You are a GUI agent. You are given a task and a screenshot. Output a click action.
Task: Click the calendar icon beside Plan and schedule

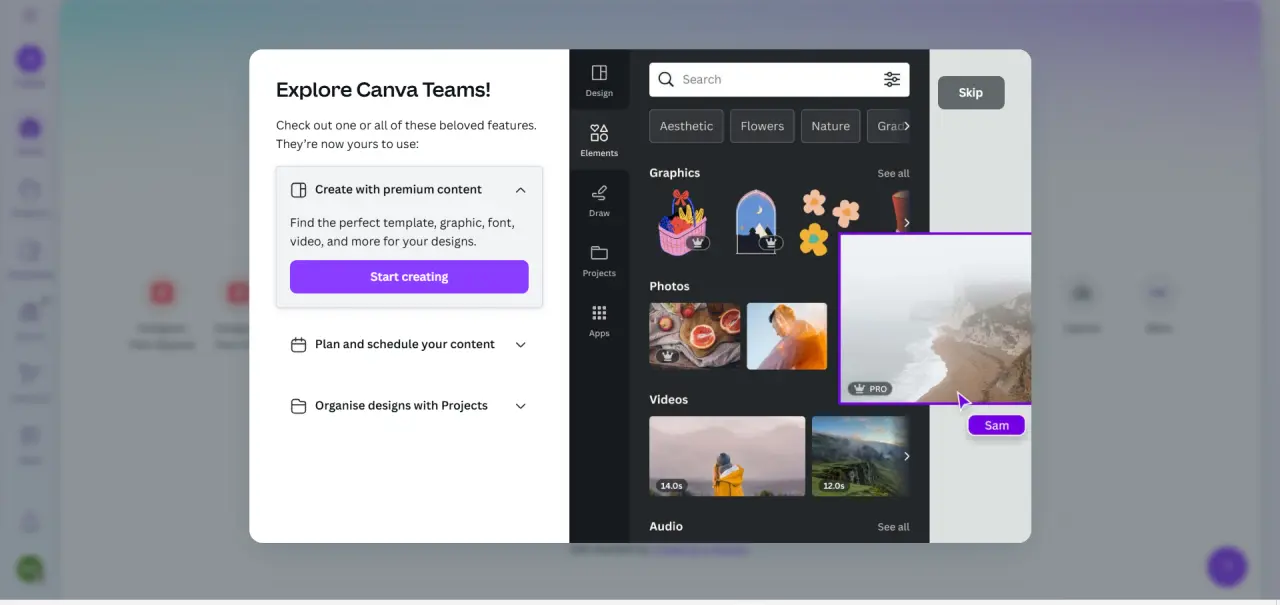pos(298,344)
